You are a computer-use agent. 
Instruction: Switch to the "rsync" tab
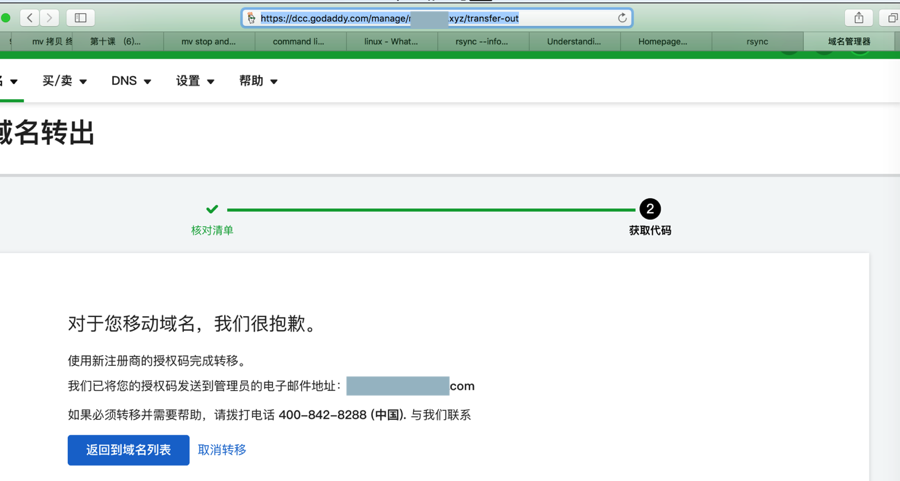(757, 41)
